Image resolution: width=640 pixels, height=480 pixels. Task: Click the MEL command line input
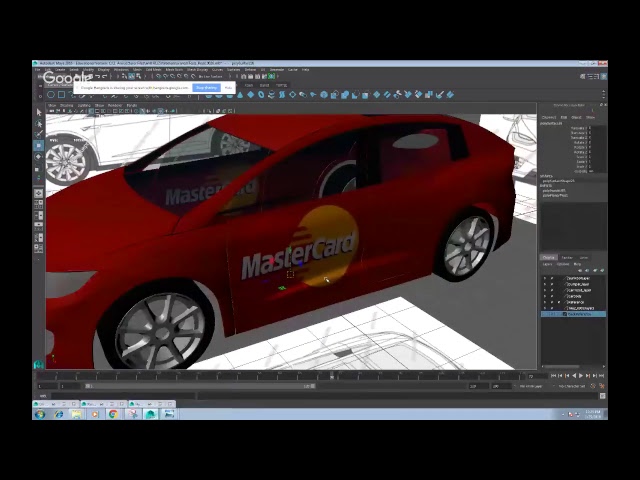click(122, 396)
